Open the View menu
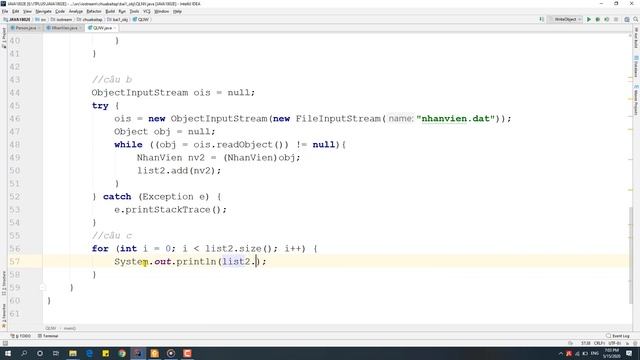The height and width of the screenshot is (360, 640). 27,11
